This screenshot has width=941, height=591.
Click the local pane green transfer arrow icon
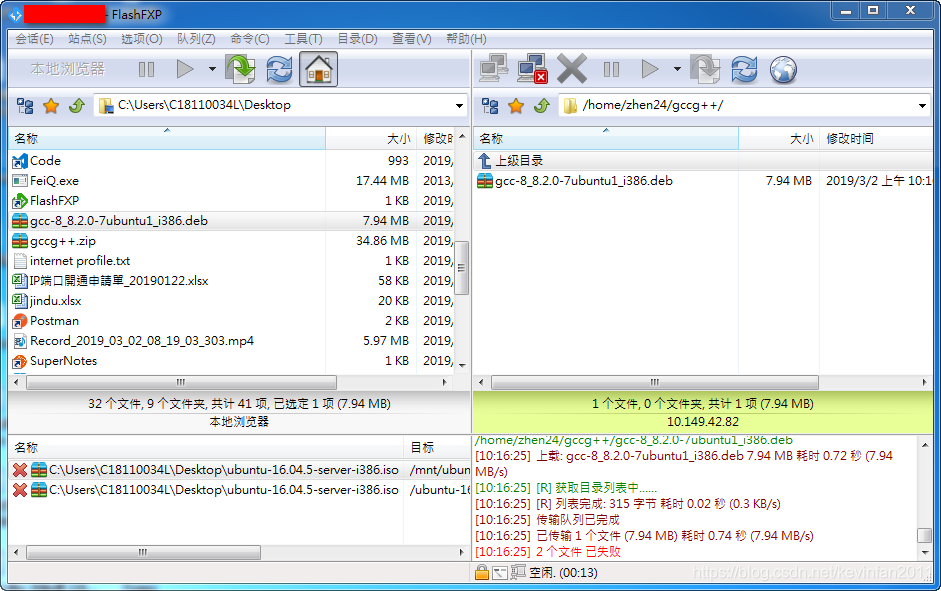241,69
